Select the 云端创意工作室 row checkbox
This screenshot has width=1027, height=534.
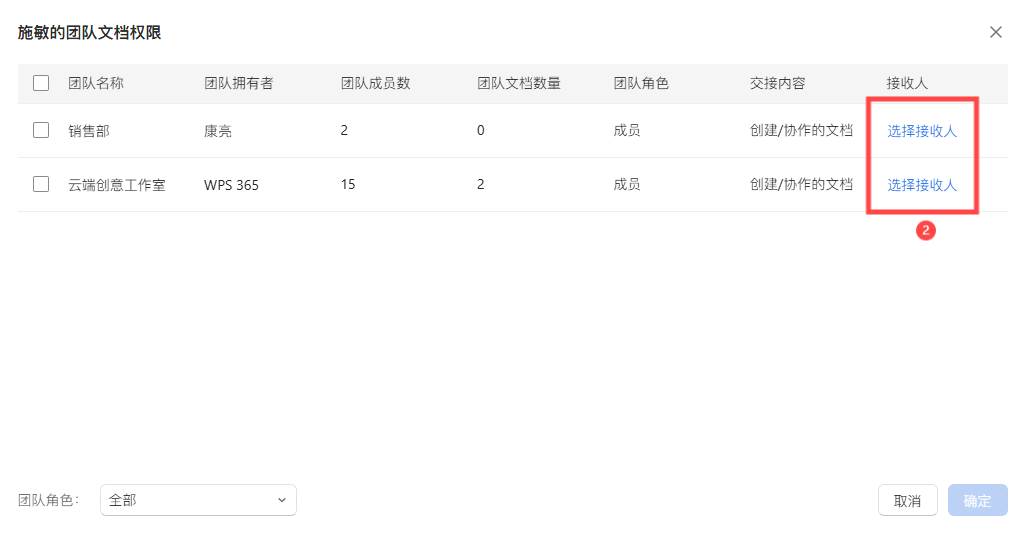[x=41, y=184]
